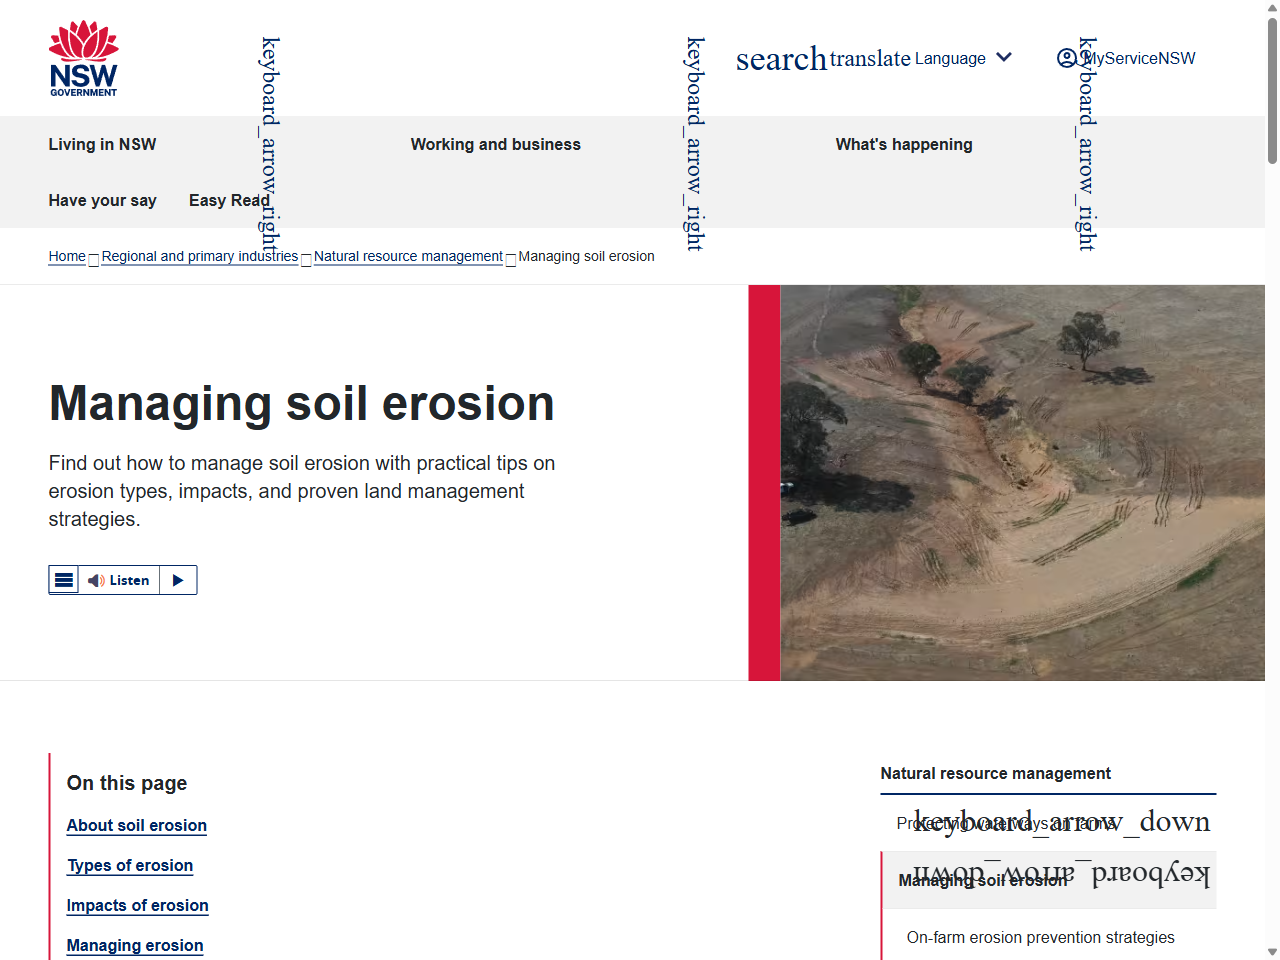Open On-farm erosion prevention strategies in the sidebar

1041,937
